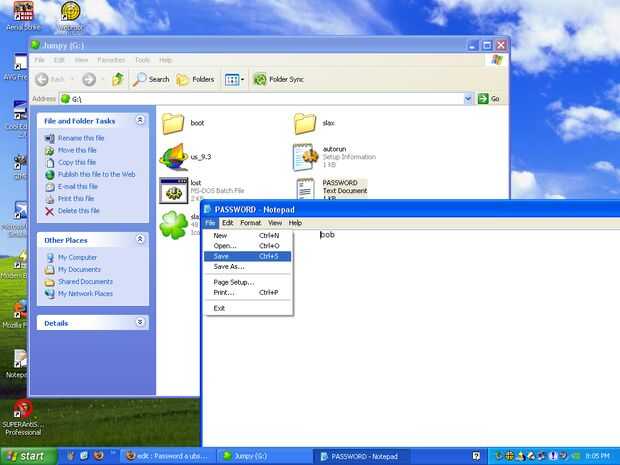Click the Go button beside address bar
The width and height of the screenshot is (620, 465).
pos(489,98)
